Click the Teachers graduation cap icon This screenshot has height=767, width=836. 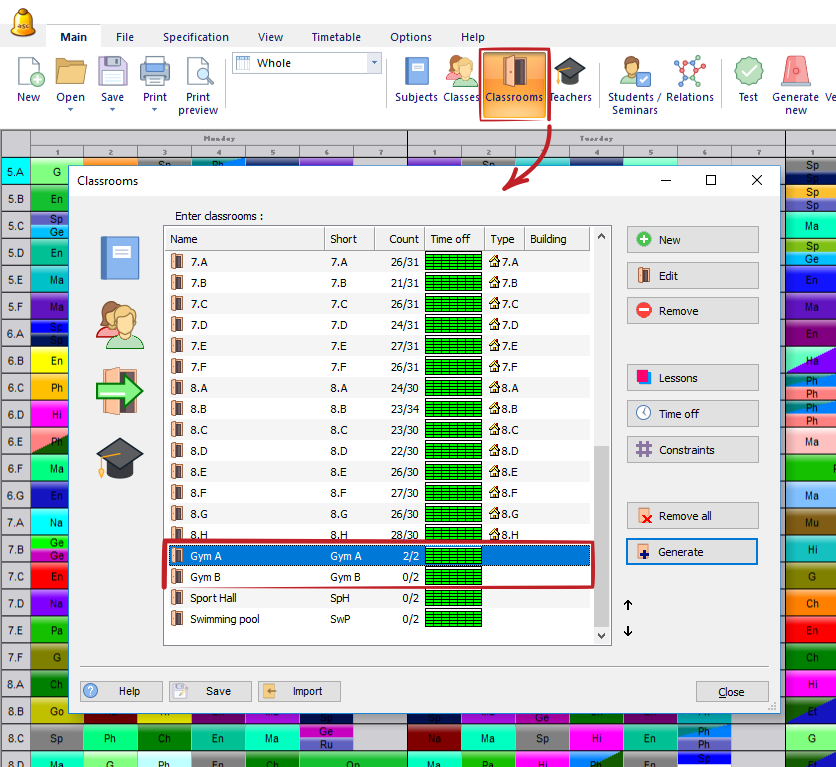click(570, 80)
